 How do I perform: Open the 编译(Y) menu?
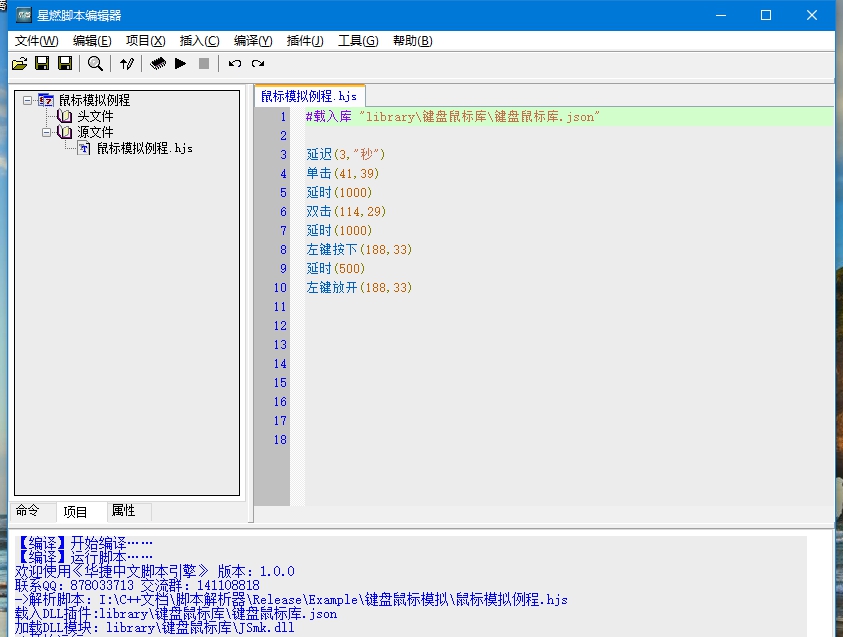(253, 41)
